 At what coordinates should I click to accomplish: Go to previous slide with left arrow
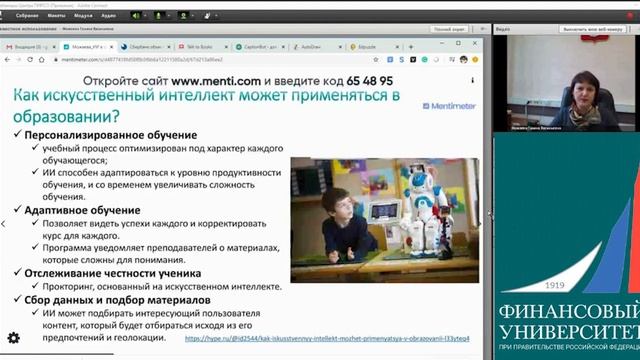pos(3,224)
